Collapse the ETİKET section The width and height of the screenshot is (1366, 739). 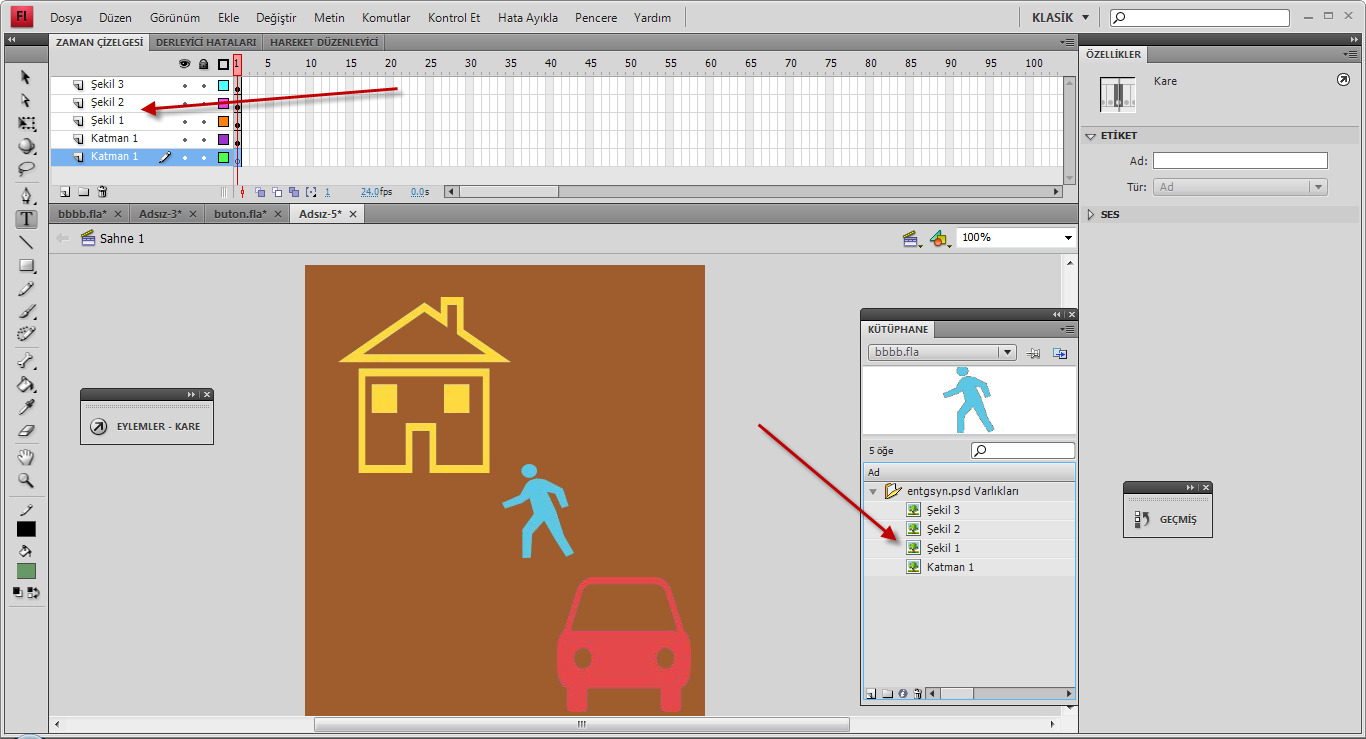pyautogui.click(x=1091, y=135)
